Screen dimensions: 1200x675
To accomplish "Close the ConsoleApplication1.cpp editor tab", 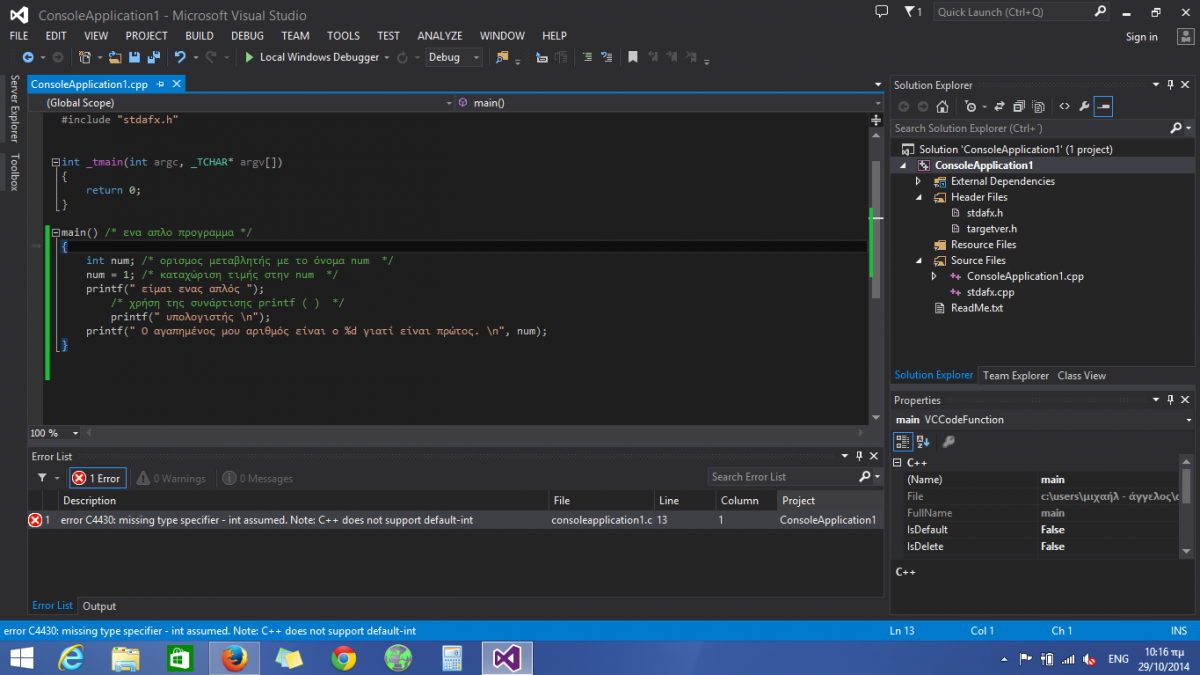I will point(174,85).
